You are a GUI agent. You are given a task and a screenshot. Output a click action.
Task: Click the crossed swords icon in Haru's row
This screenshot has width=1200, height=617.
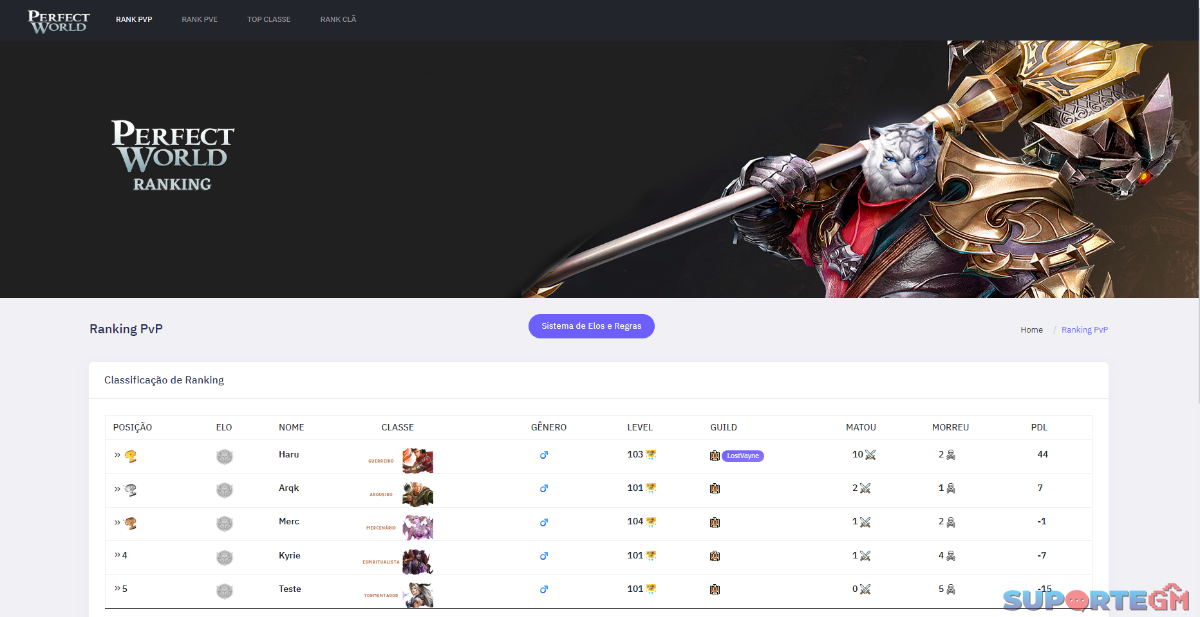click(869, 455)
